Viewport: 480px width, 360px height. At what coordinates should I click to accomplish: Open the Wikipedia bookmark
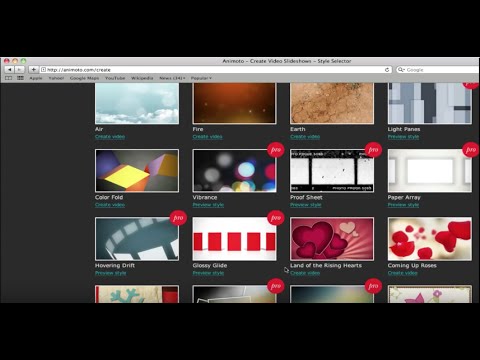pyautogui.click(x=142, y=78)
